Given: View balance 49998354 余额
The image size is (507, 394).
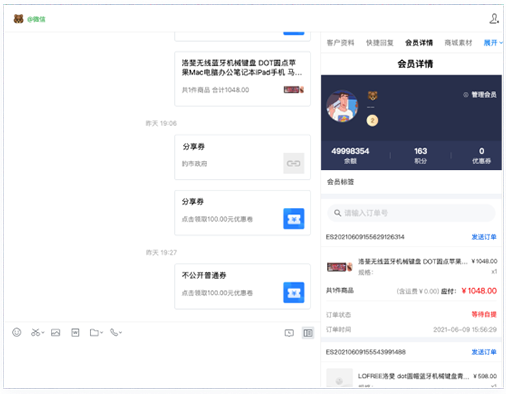Looking at the screenshot, I should pos(350,155).
